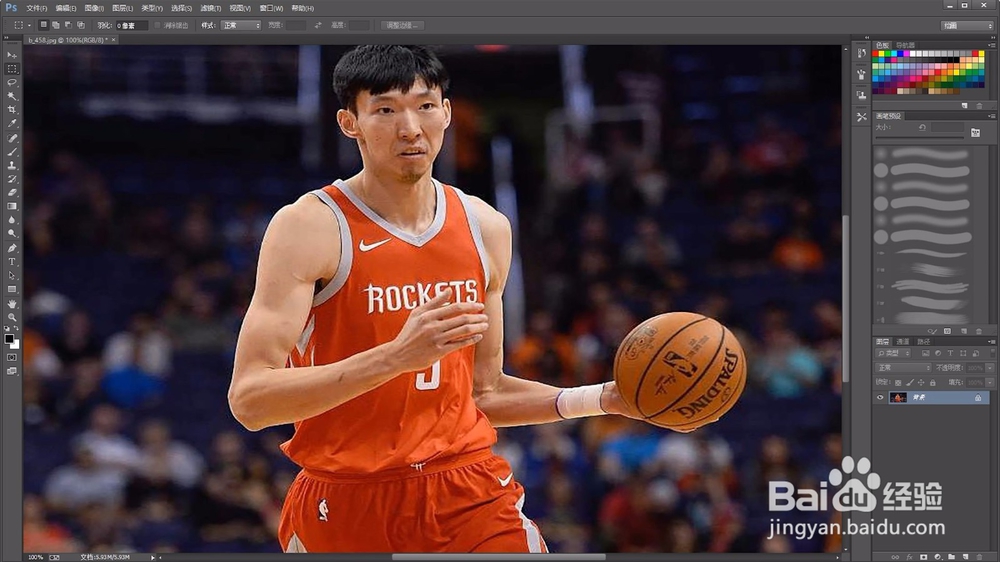Choose New Selection mode
Viewport: 1000px width, 562px height.
(43, 26)
